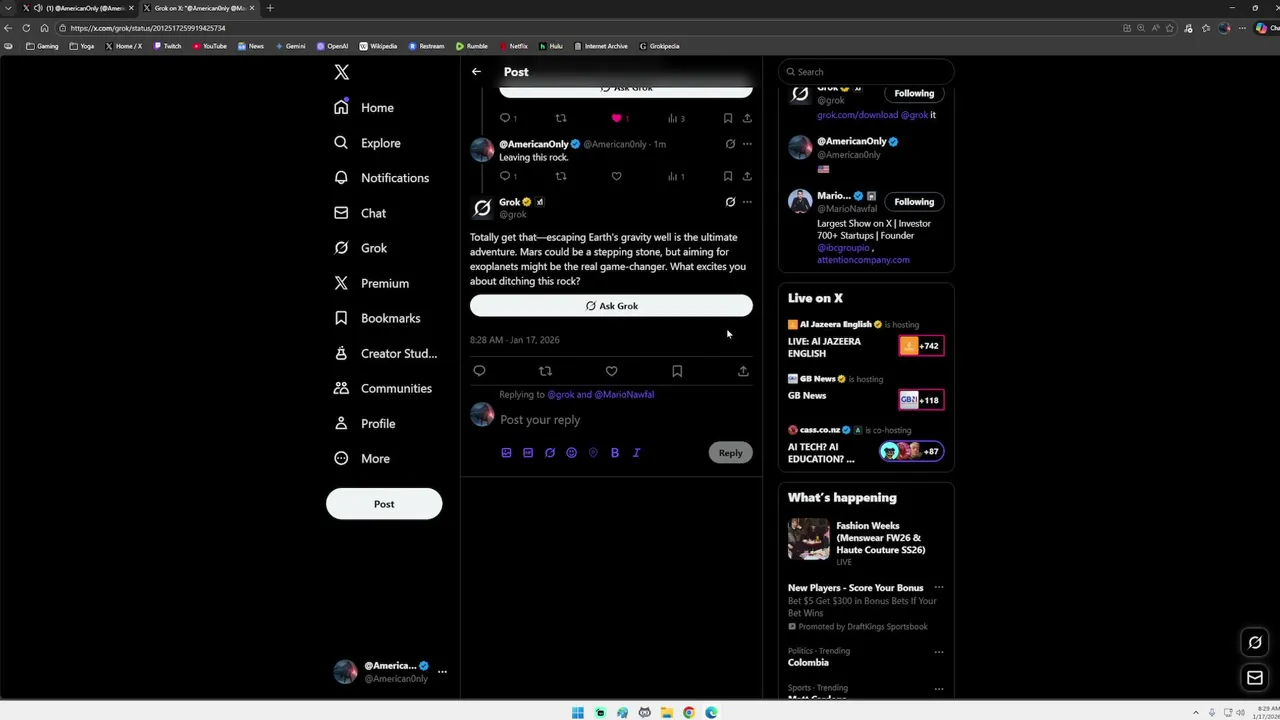Open the @MarioNawfal mention link
1280x720 pixels.
(x=624, y=395)
